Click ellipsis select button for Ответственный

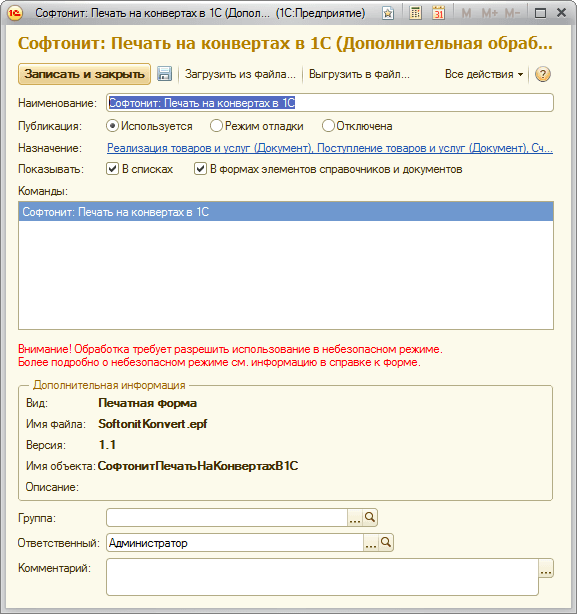tap(371, 542)
